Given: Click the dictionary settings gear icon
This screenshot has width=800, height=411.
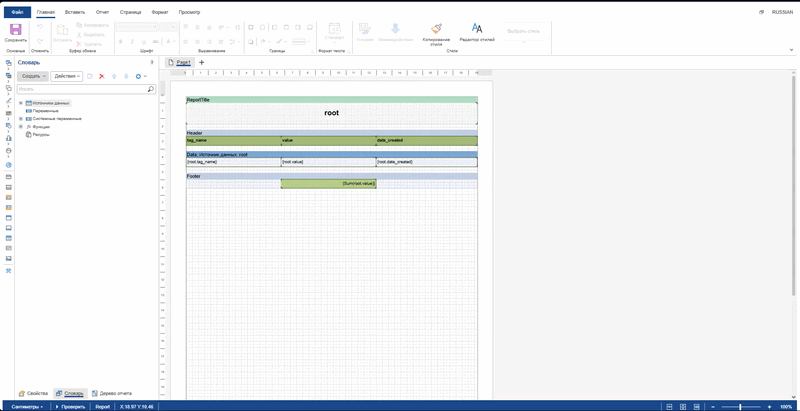Looking at the screenshot, I should point(139,76).
